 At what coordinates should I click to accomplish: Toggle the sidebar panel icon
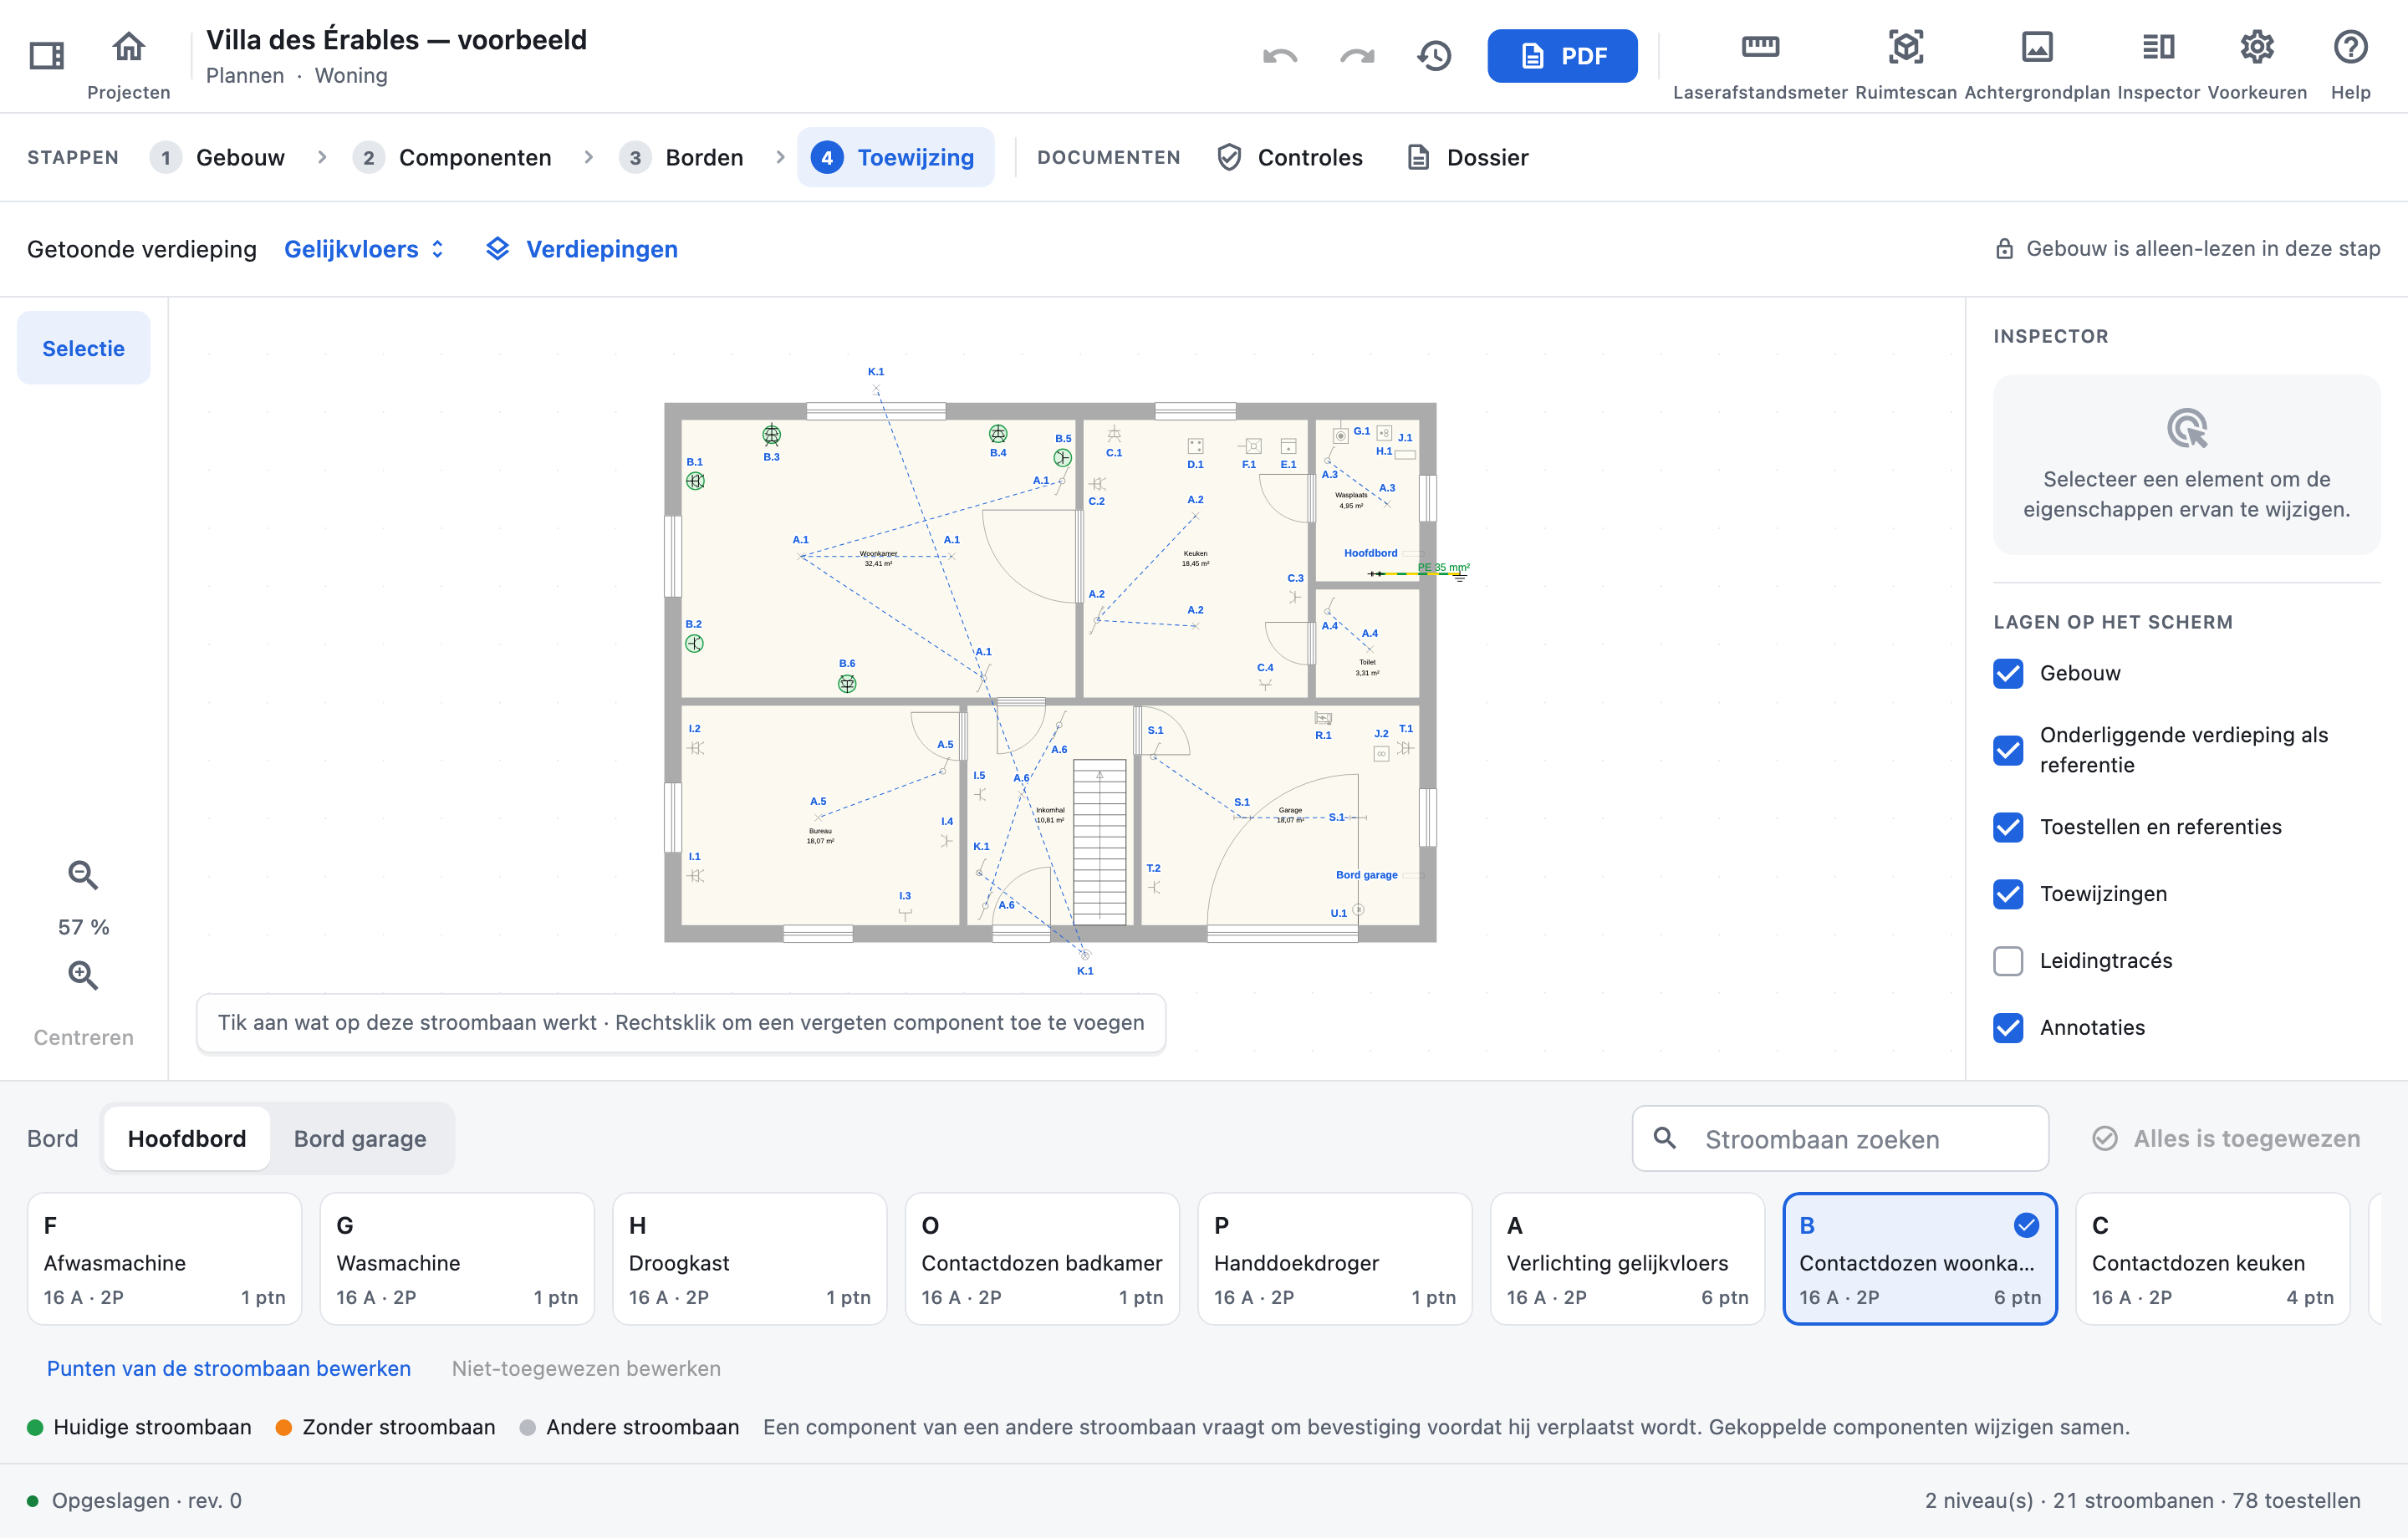click(46, 56)
